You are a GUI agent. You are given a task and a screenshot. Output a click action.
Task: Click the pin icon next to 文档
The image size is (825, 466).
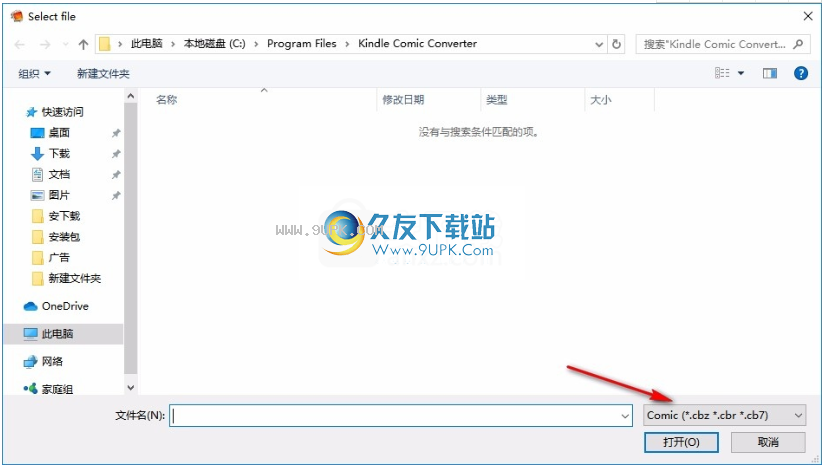point(116,175)
